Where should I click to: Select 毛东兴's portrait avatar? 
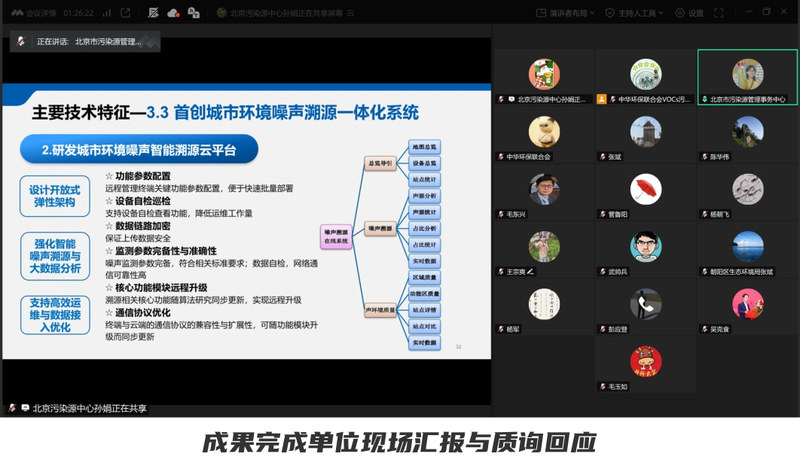(544, 189)
